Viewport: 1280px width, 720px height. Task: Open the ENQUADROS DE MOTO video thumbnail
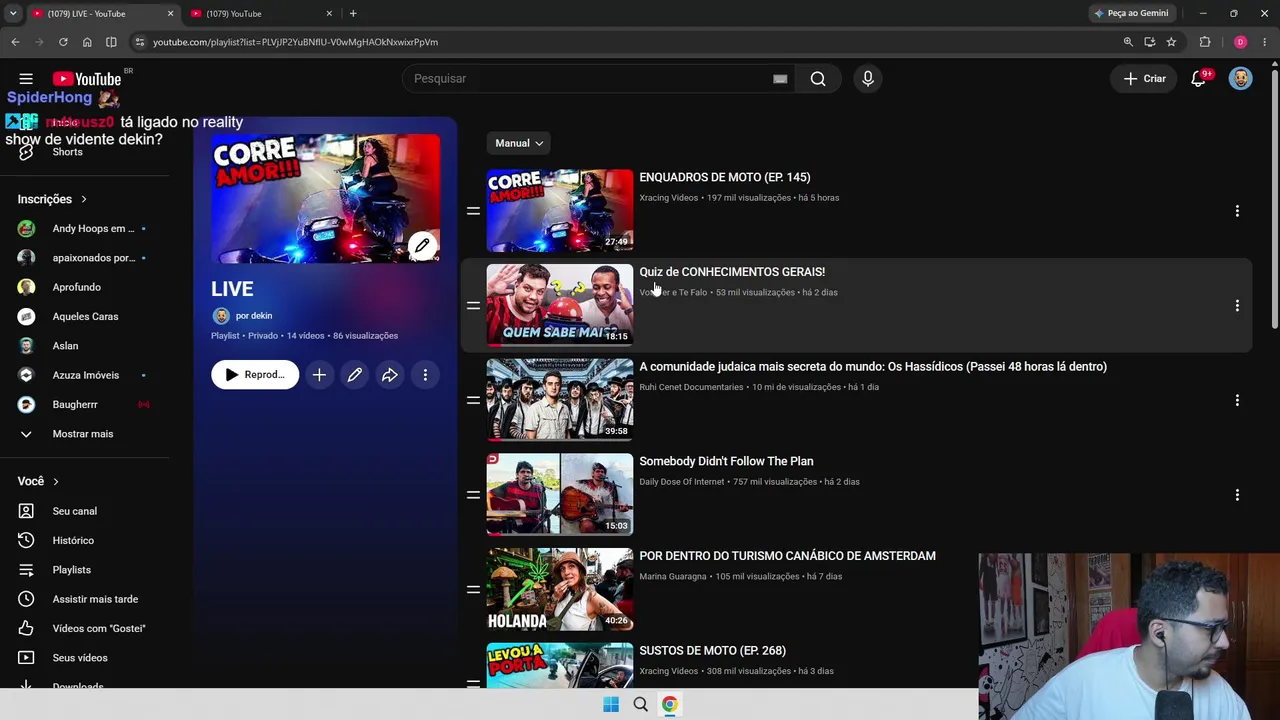(560, 210)
